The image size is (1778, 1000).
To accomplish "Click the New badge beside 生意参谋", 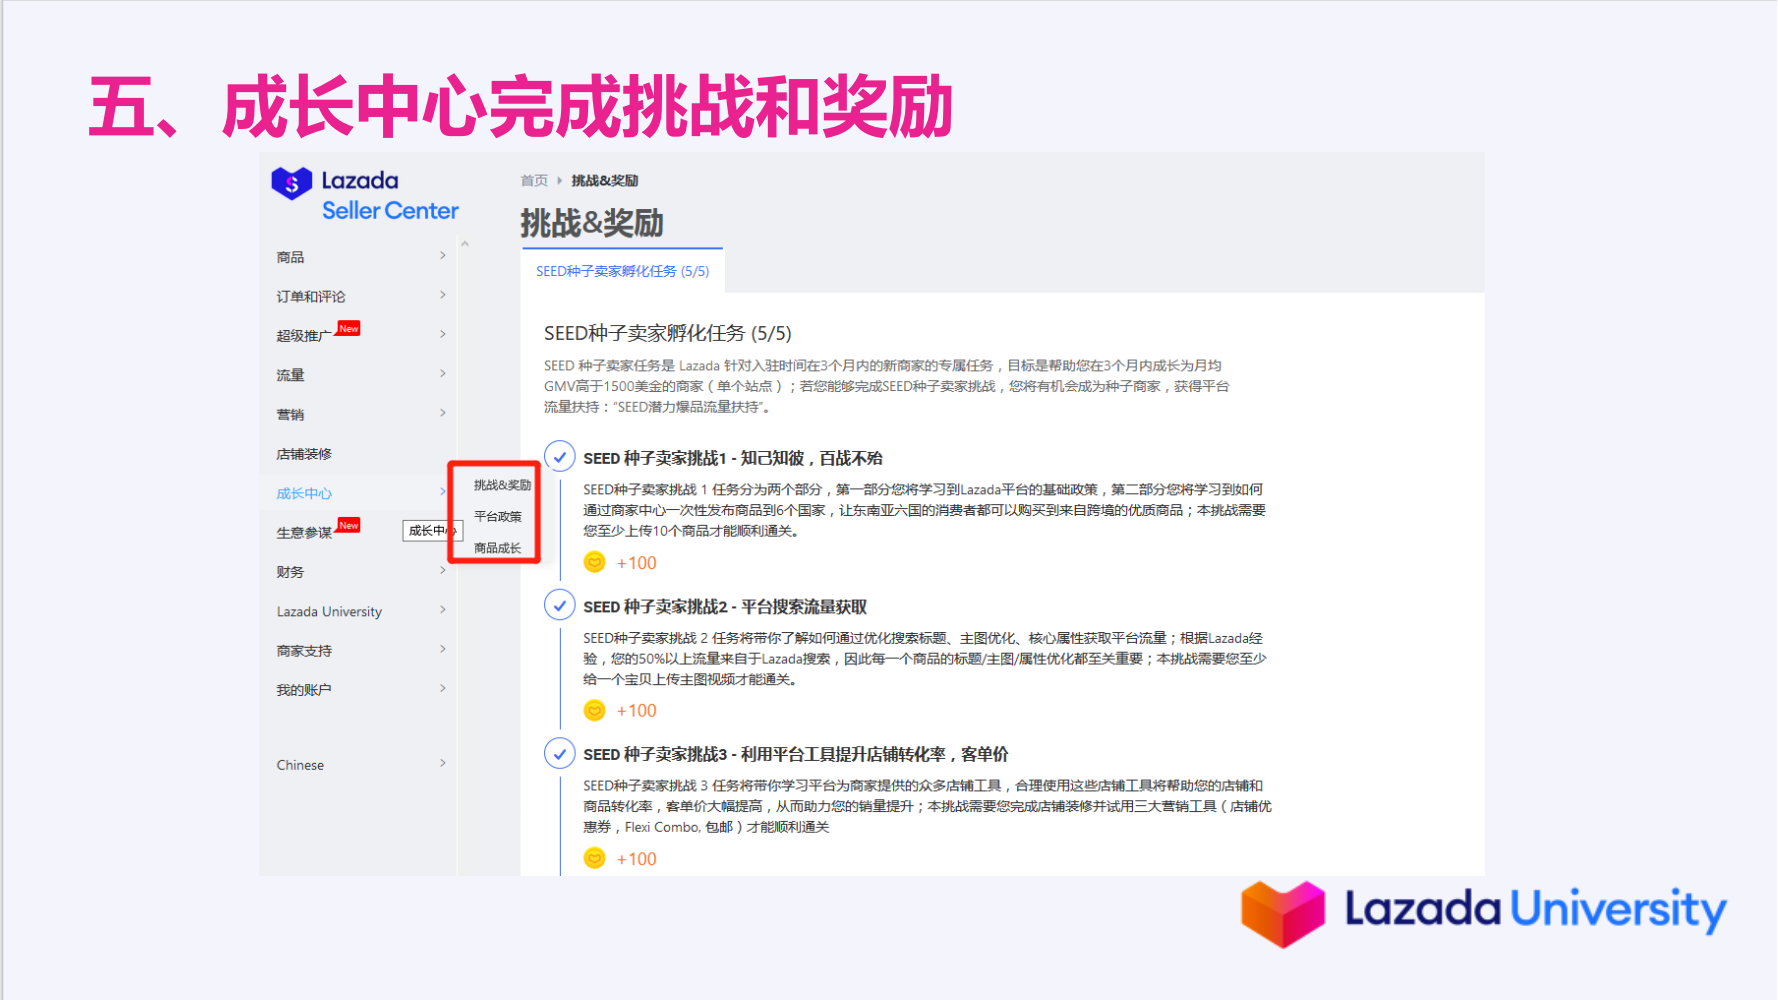I will tap(348, 525).
